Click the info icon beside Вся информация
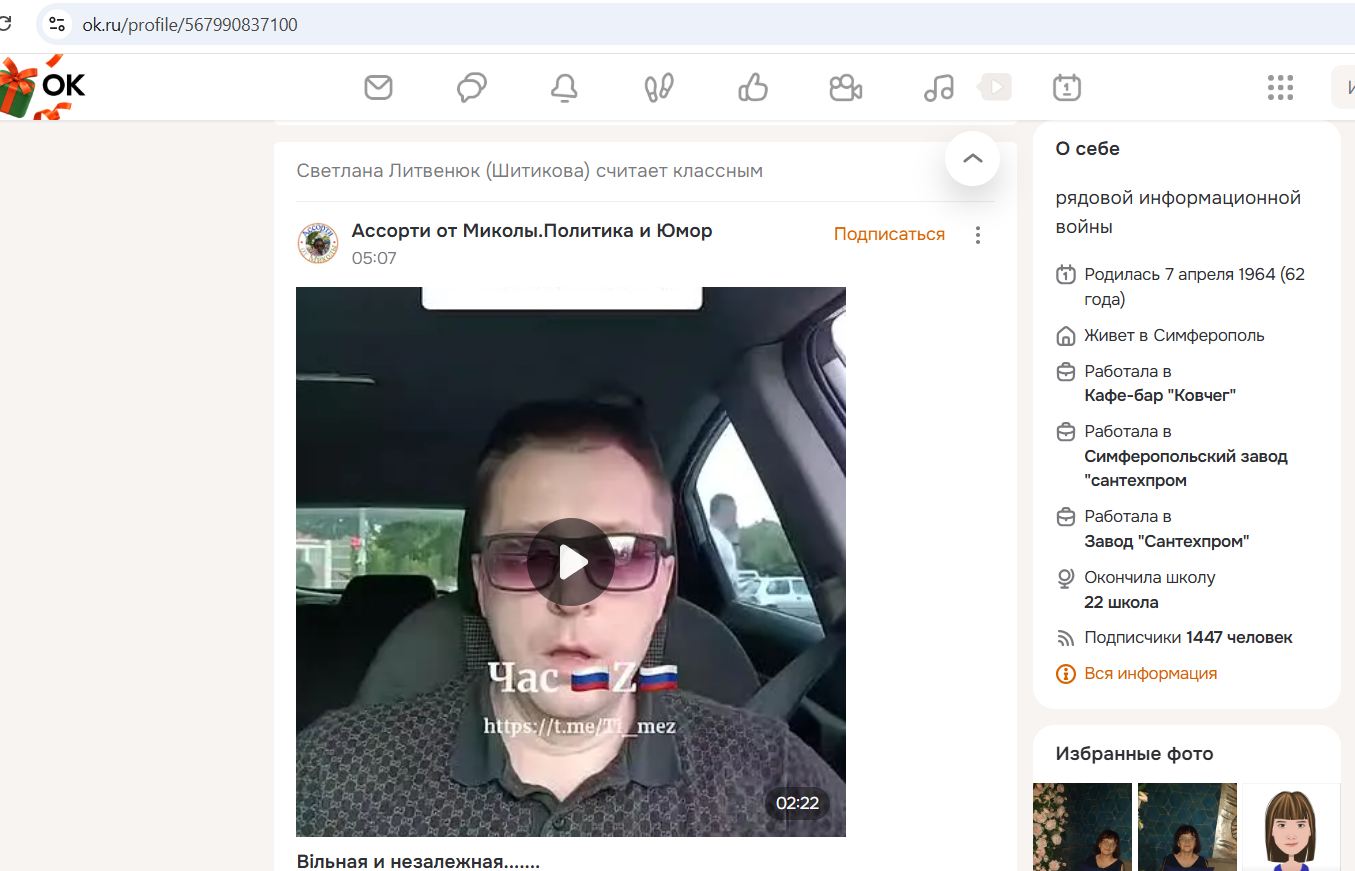1355x871 pixels. 1066,674
